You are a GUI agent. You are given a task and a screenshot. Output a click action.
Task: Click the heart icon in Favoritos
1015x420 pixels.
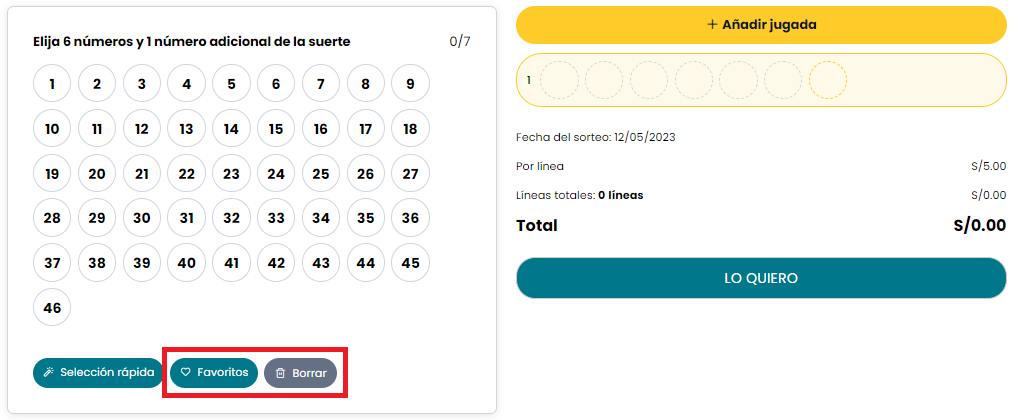pos(185,373)
